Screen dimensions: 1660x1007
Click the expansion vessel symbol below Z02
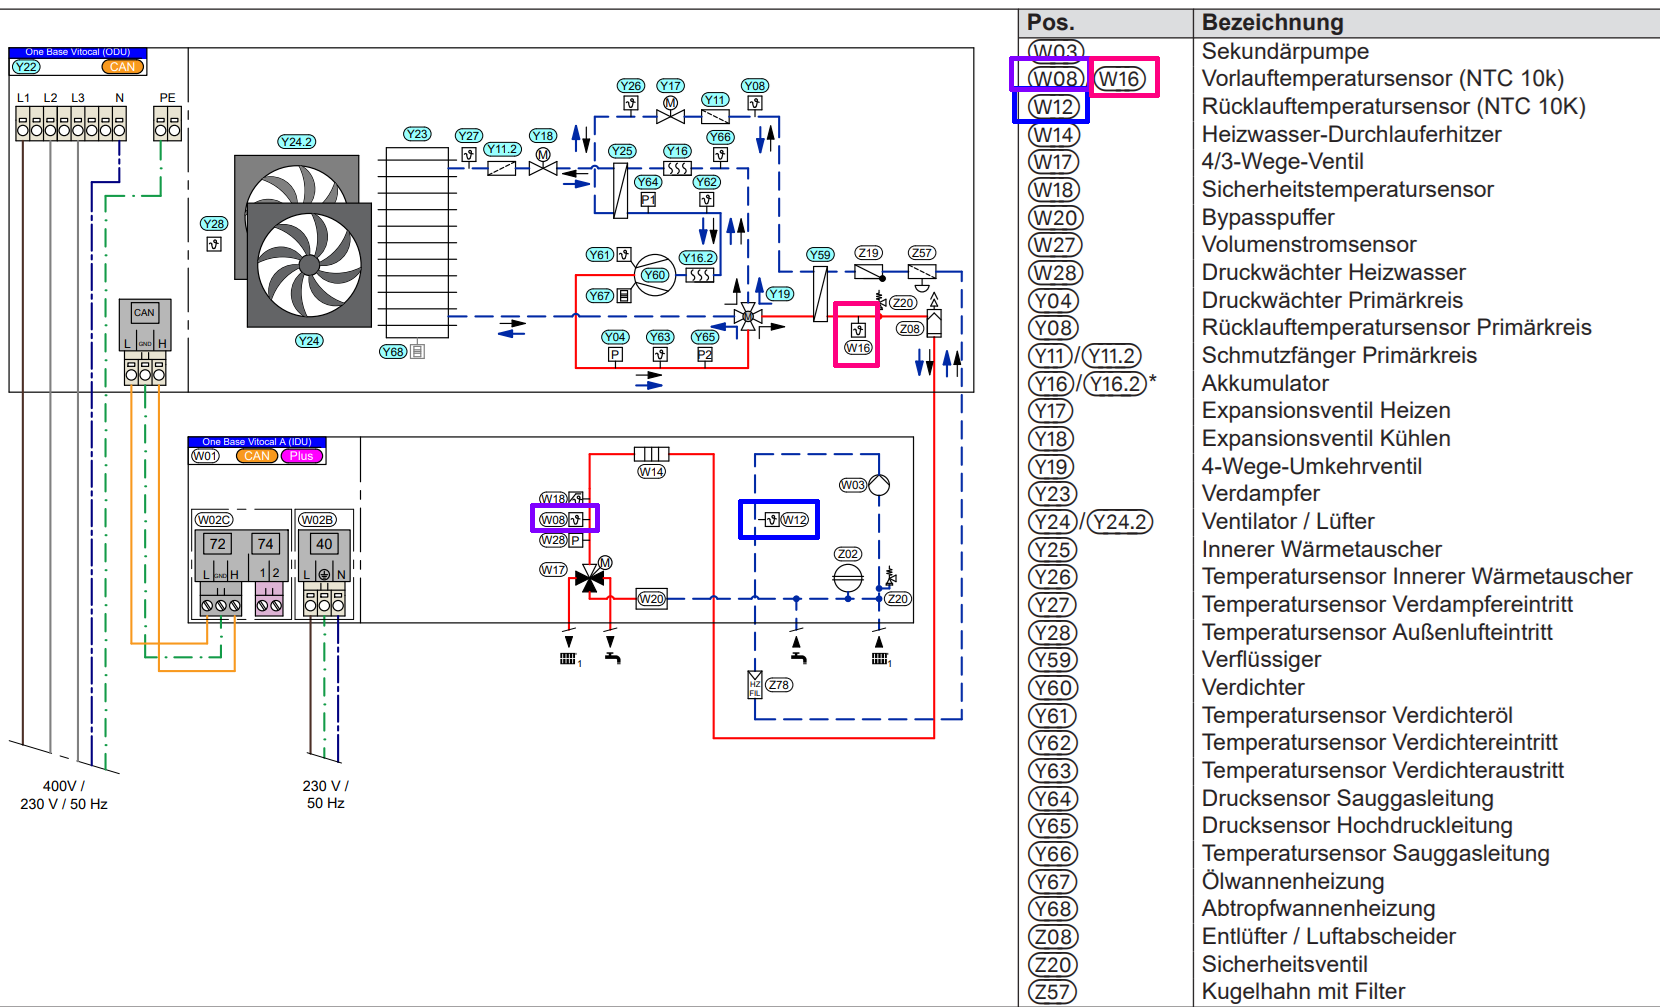[x=848, y=577]
